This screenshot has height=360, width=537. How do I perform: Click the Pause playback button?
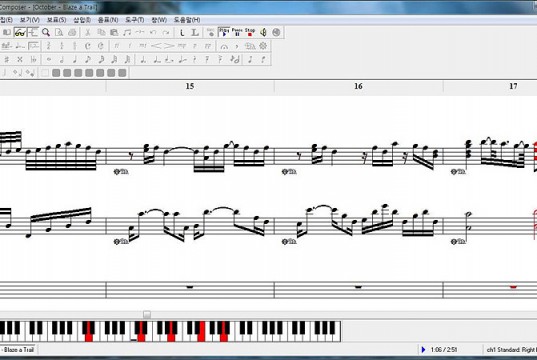tap(237, 32)
